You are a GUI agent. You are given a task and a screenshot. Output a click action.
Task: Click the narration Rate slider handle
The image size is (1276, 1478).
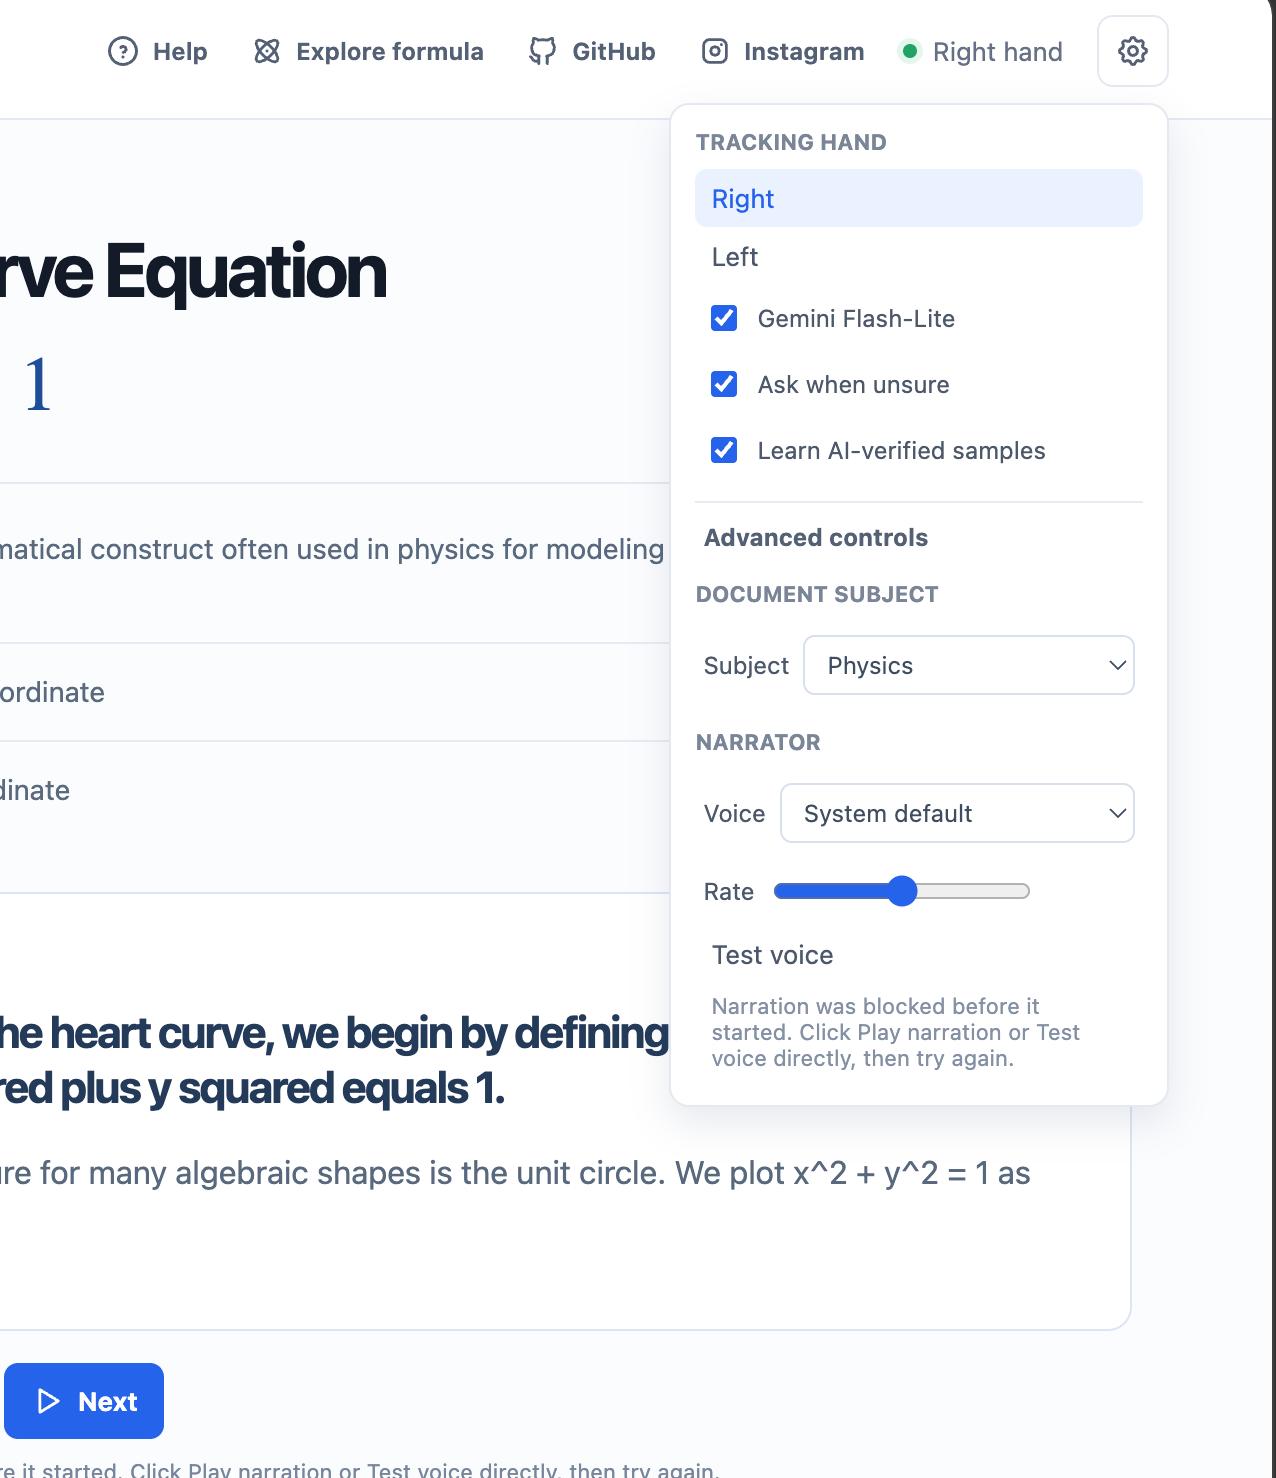[x=902, y=891]
